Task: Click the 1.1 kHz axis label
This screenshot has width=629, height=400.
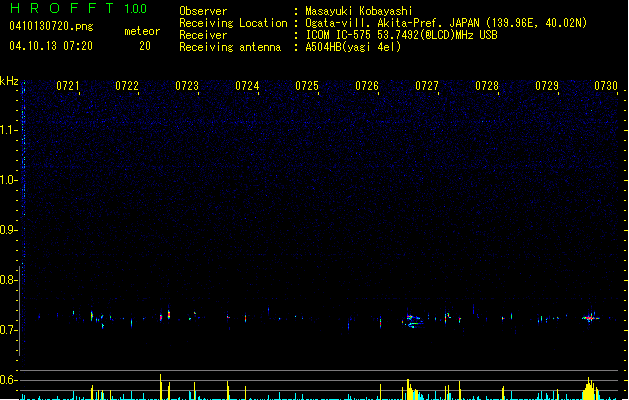Action: point(8,130)
